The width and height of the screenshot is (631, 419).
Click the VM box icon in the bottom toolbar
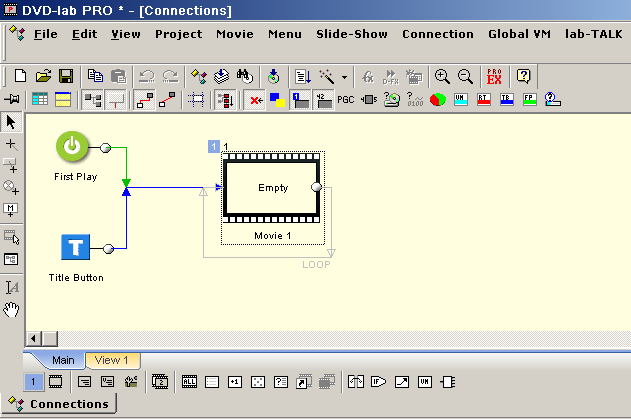[425, 382]
